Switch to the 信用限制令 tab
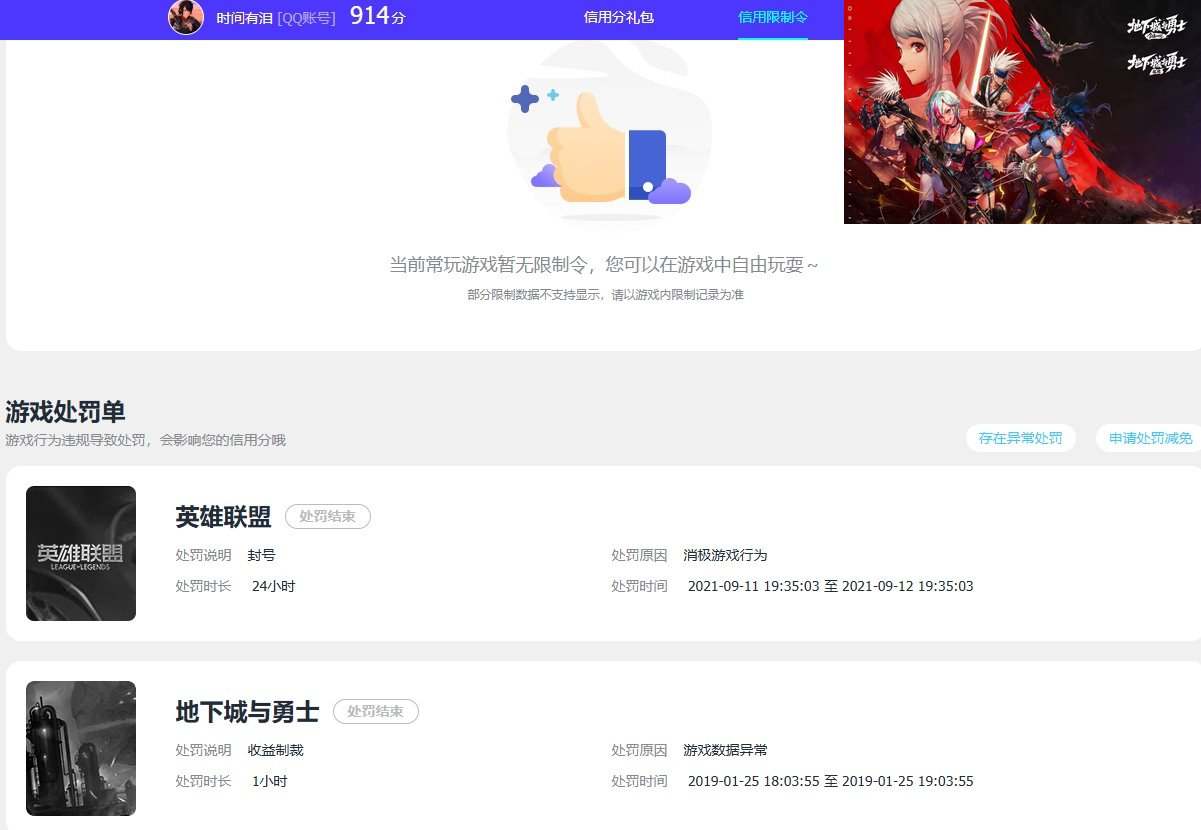The image size is (1201, 830). [773, 17]
